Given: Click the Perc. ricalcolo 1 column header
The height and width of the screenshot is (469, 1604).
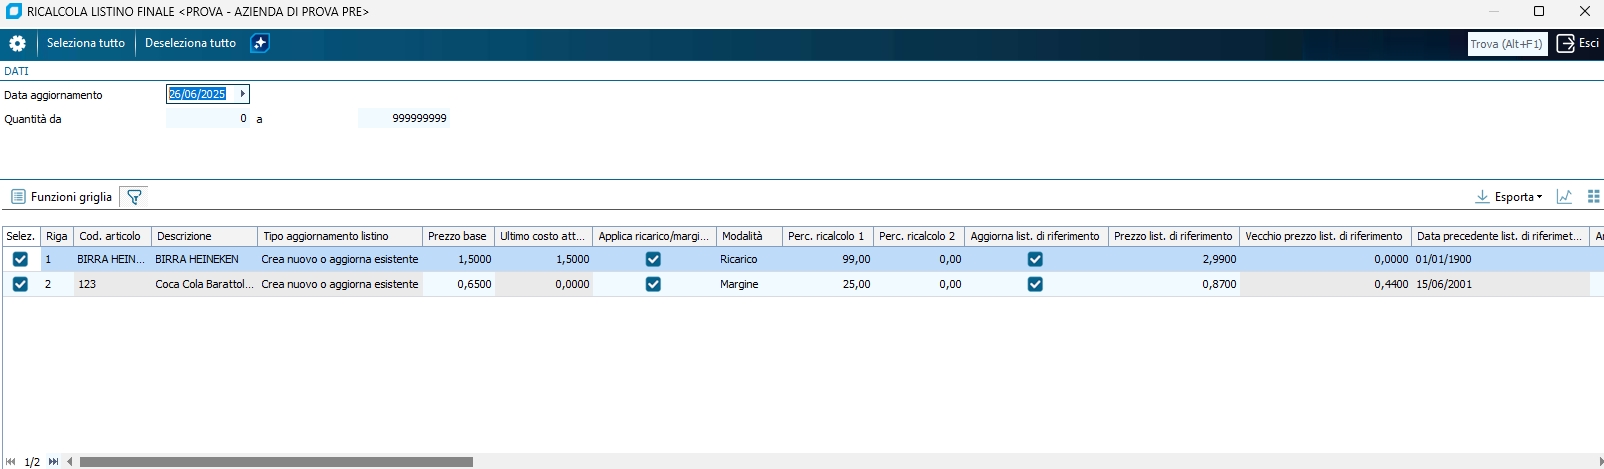Looking at the screenshot, I should pyautogui.click(x=827, y=236).
